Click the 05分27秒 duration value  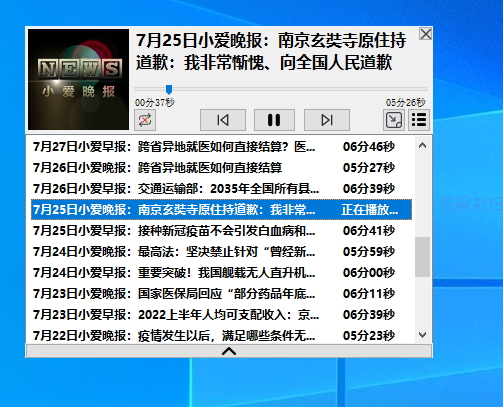coord(369,168)
